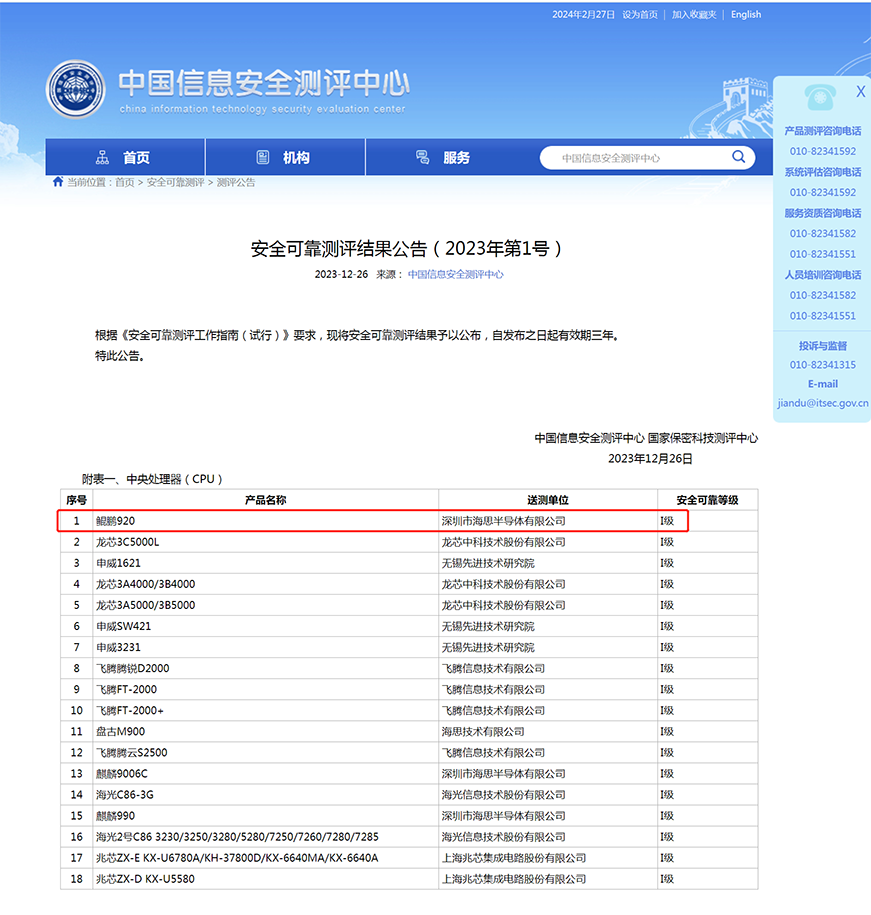The width and height of the screenshot is (871, 915).
Task: Click the 序号 column header
Action: tap(76, 500)
